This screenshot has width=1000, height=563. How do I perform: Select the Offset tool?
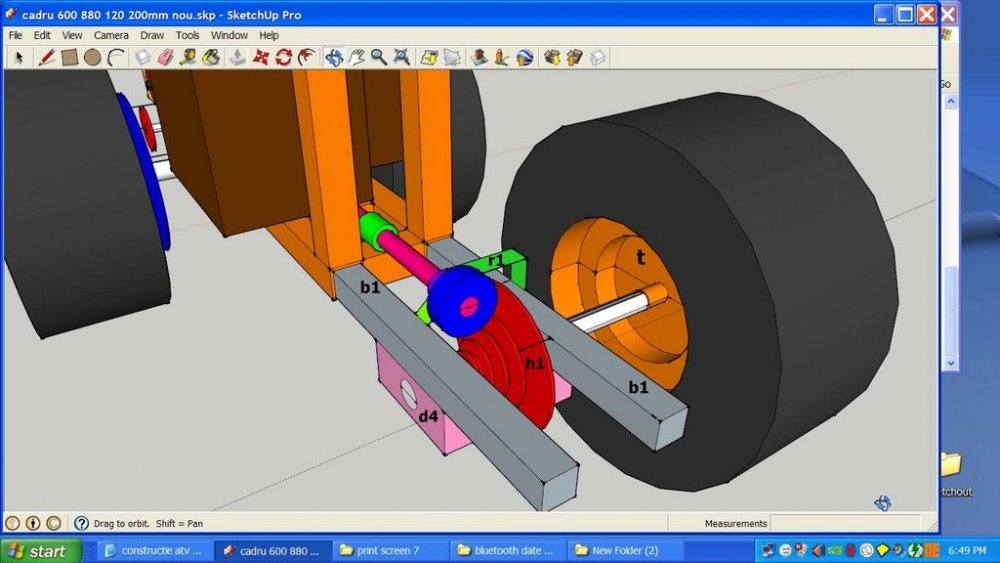pos(306,58)
